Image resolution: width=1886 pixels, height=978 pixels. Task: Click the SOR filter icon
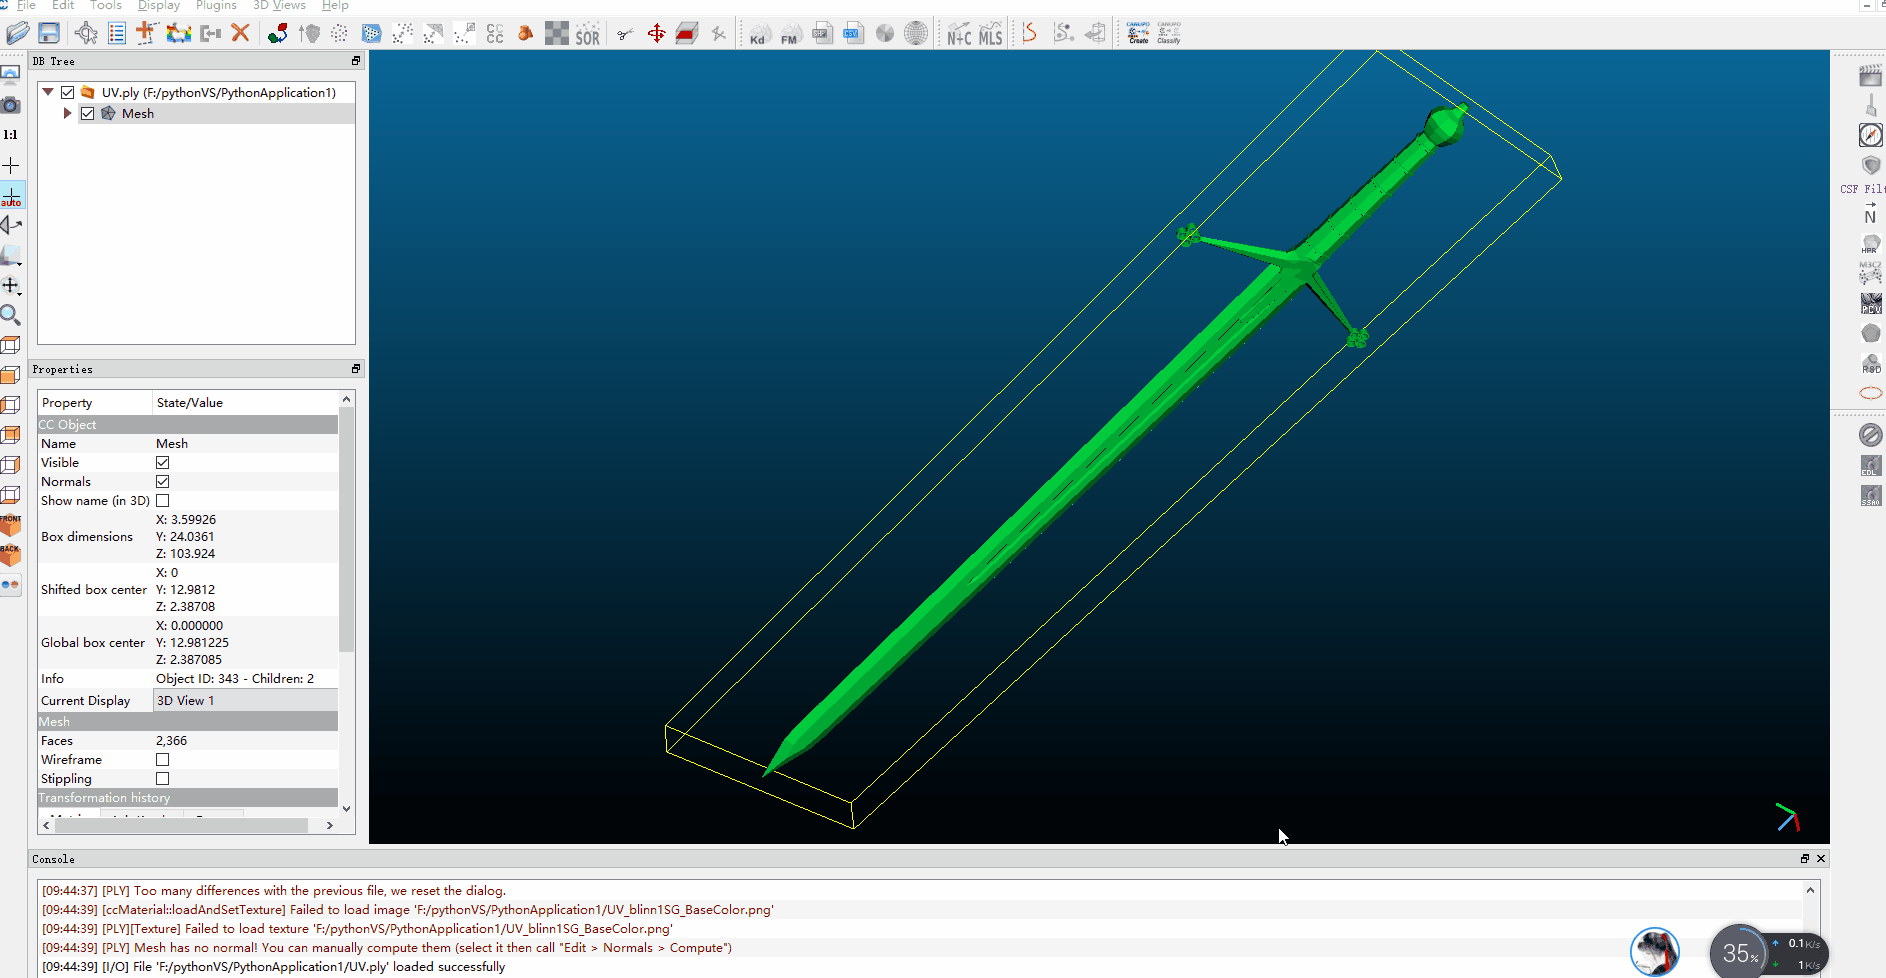tap(588, 33)
